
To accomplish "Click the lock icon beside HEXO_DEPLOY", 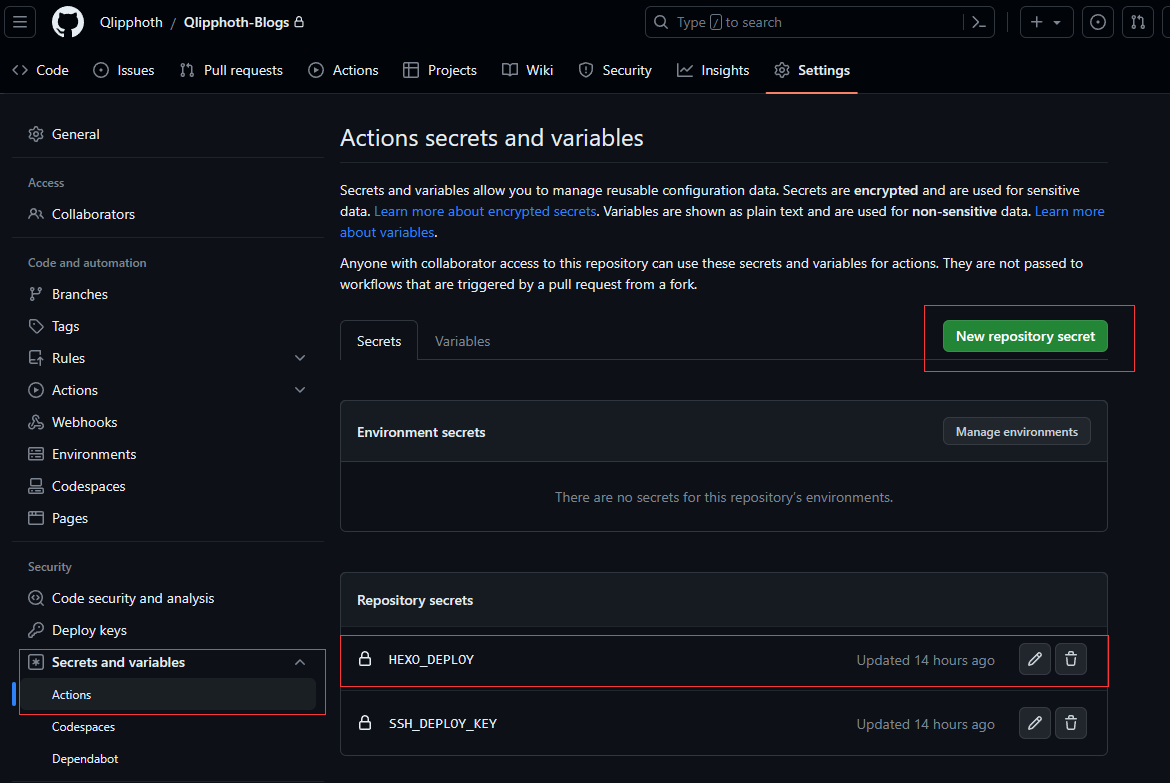I will (365, 659).
